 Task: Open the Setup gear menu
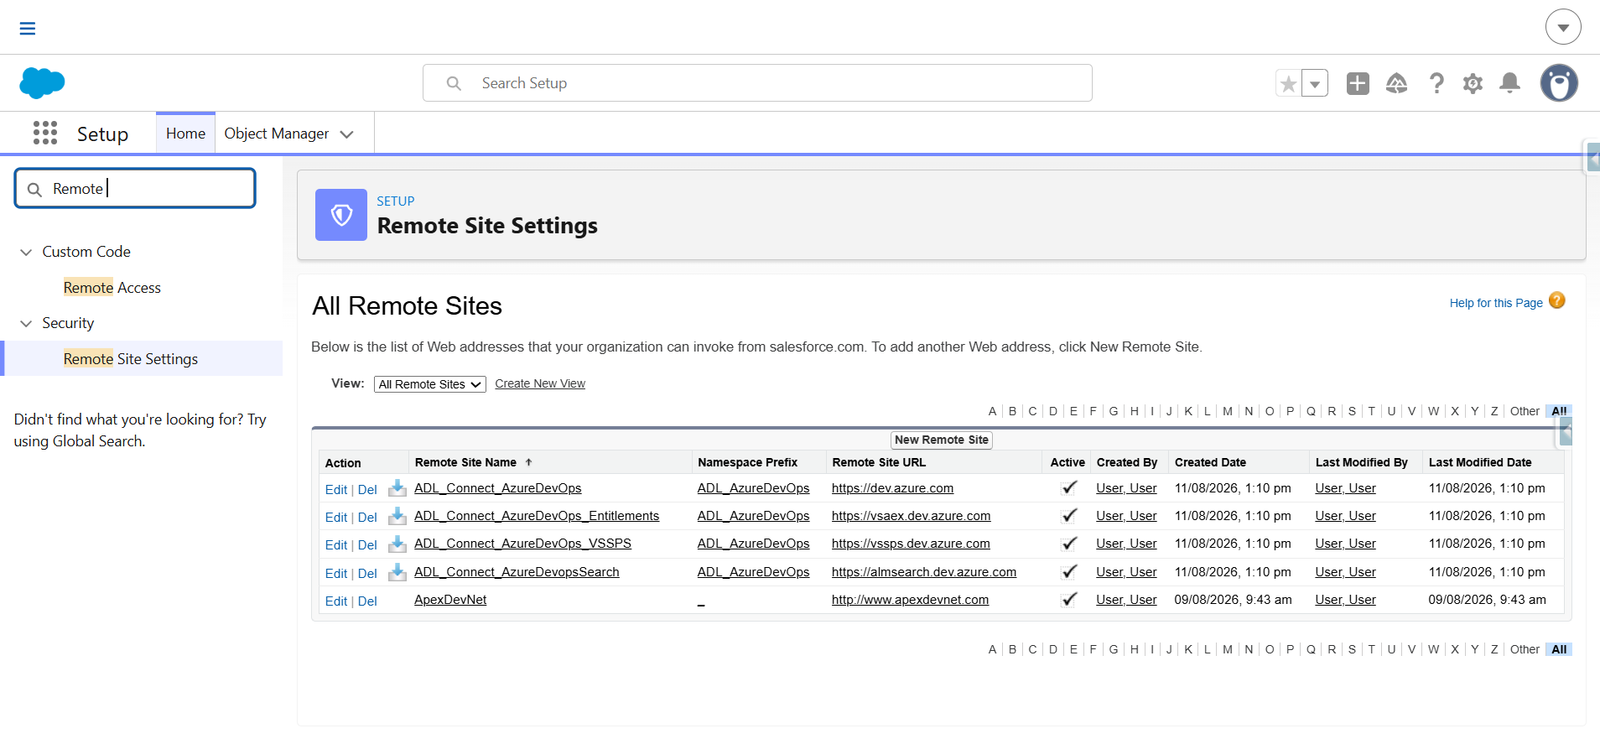pyautogui.click(x=1473, y=84)
